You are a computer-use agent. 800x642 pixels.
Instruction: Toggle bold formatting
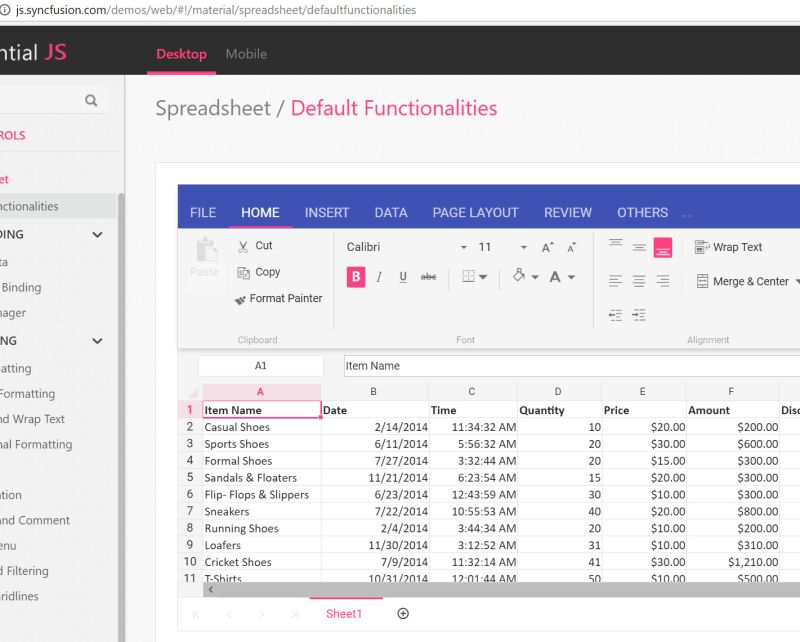coord(356,277)
